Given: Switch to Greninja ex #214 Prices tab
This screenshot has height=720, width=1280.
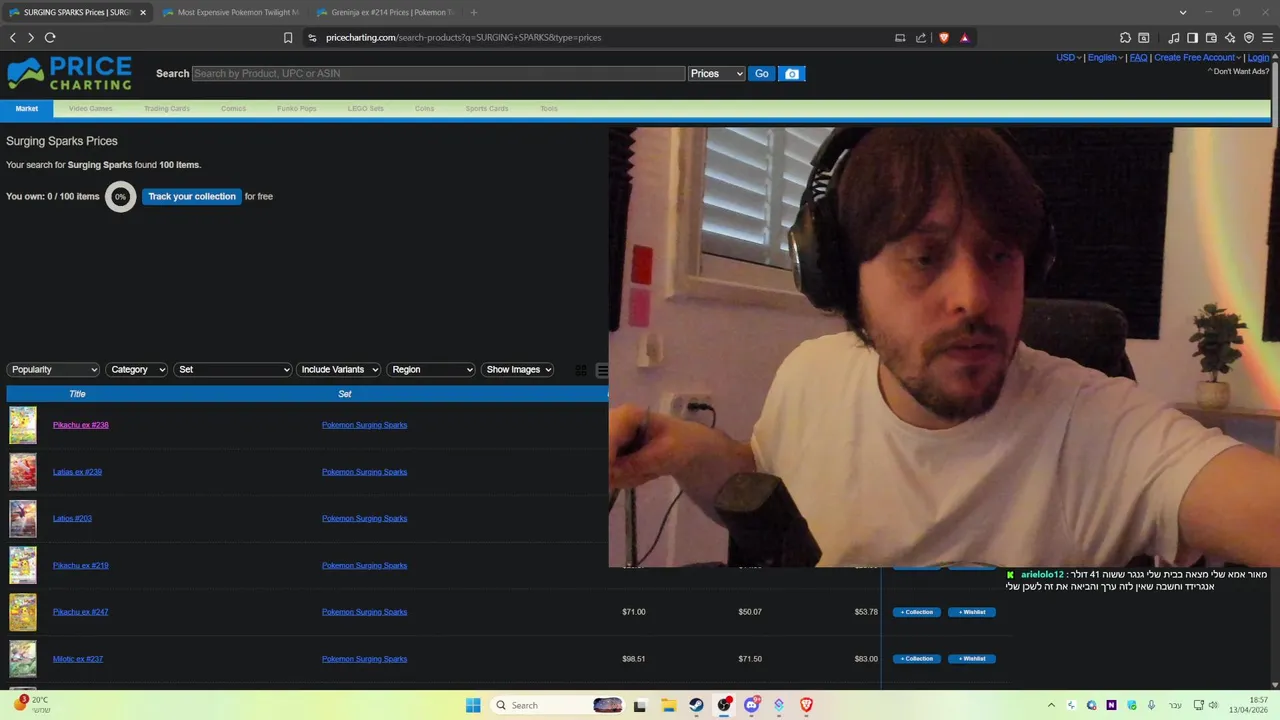Looking at the screenshot, I should [x=383, y=12].
